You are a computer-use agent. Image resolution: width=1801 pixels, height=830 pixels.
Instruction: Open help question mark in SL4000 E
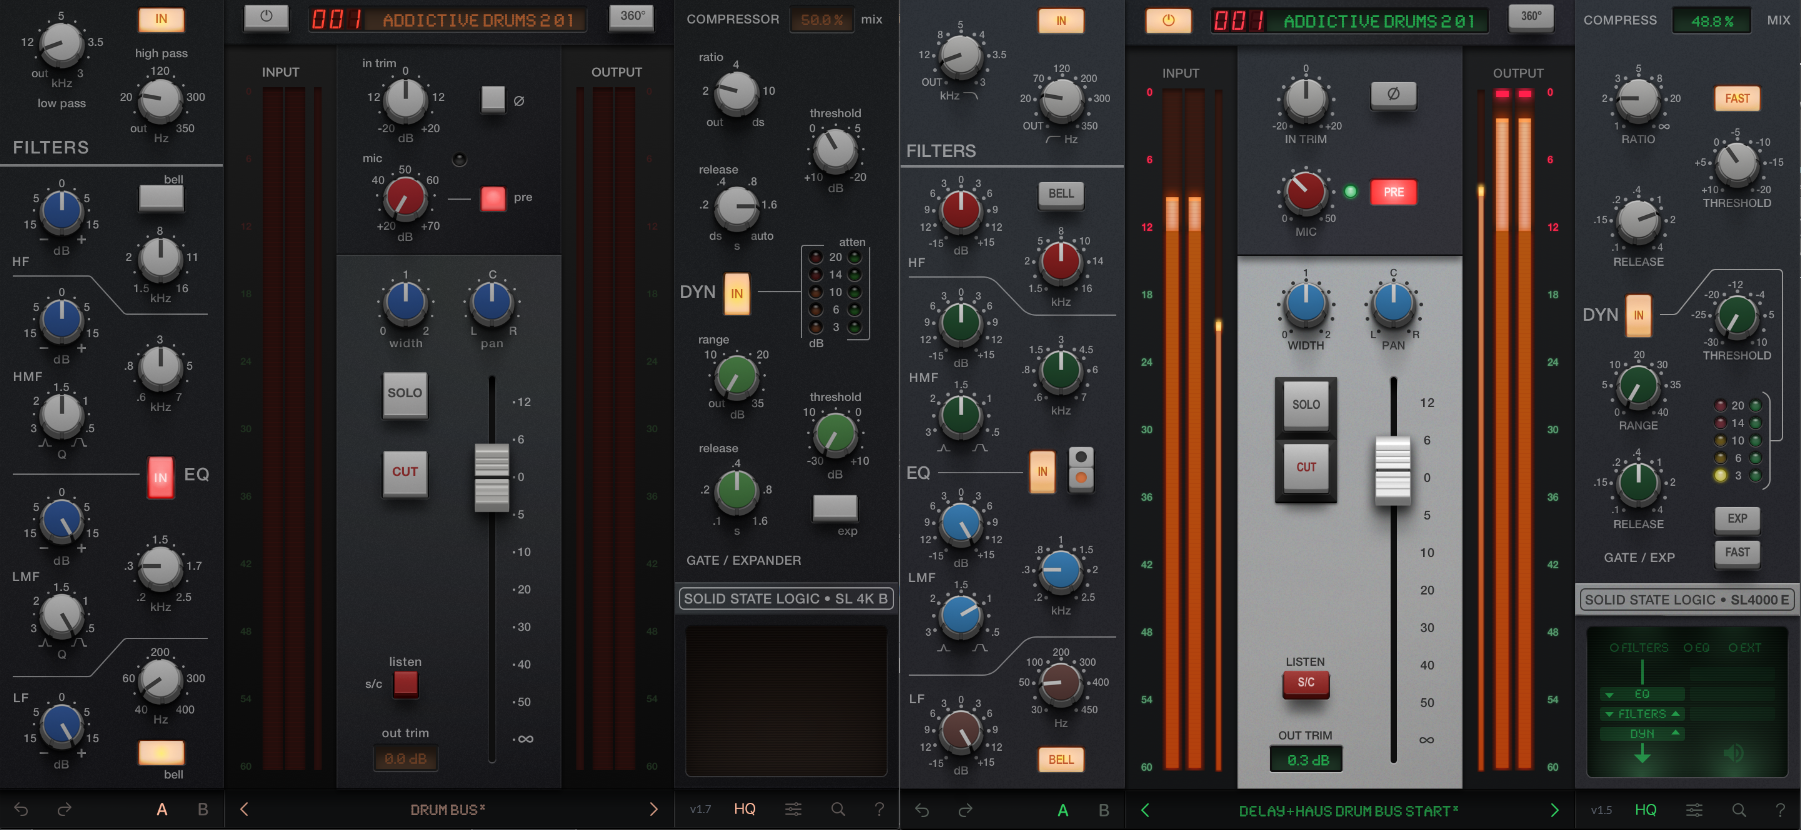tap(1780, 810)
